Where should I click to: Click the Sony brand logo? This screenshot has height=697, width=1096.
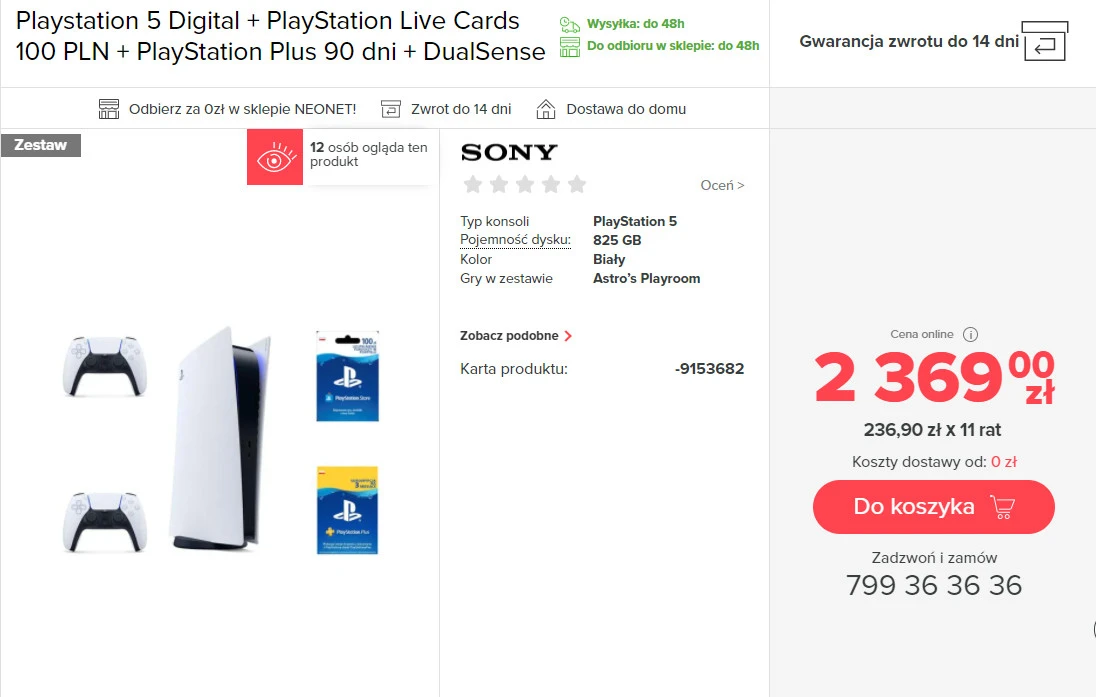click(x=509, y=152)
